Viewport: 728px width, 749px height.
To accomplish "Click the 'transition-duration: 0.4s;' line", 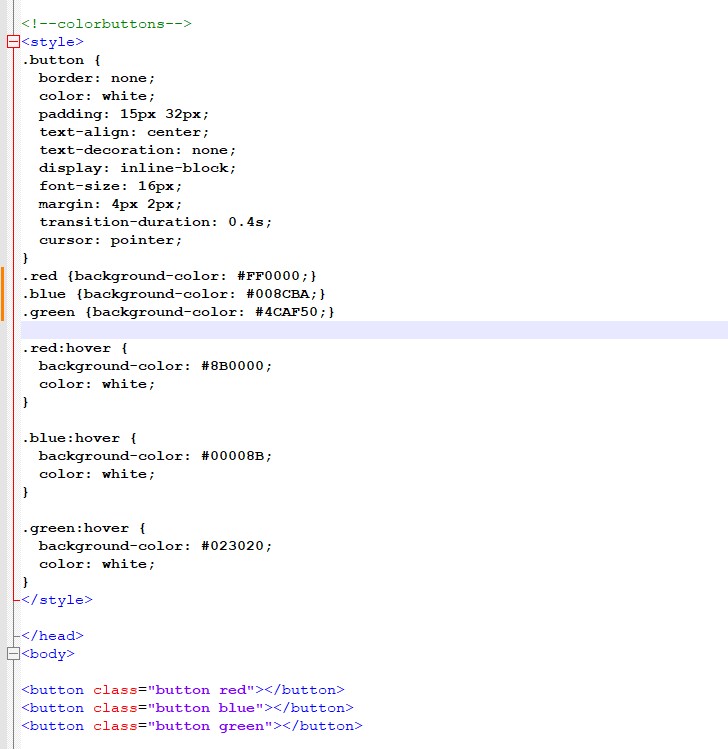I will click(155, 222).
